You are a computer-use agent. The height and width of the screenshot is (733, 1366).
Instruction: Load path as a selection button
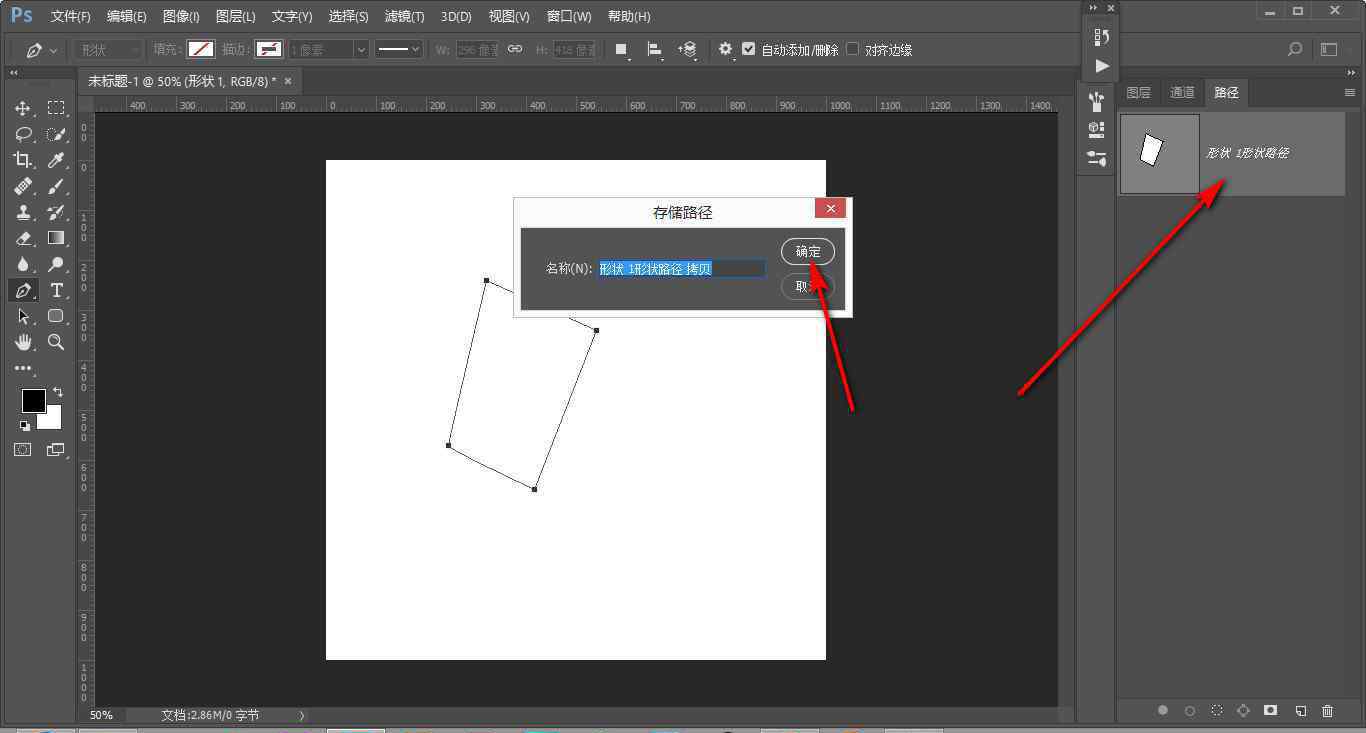(x=1216, y=710)
